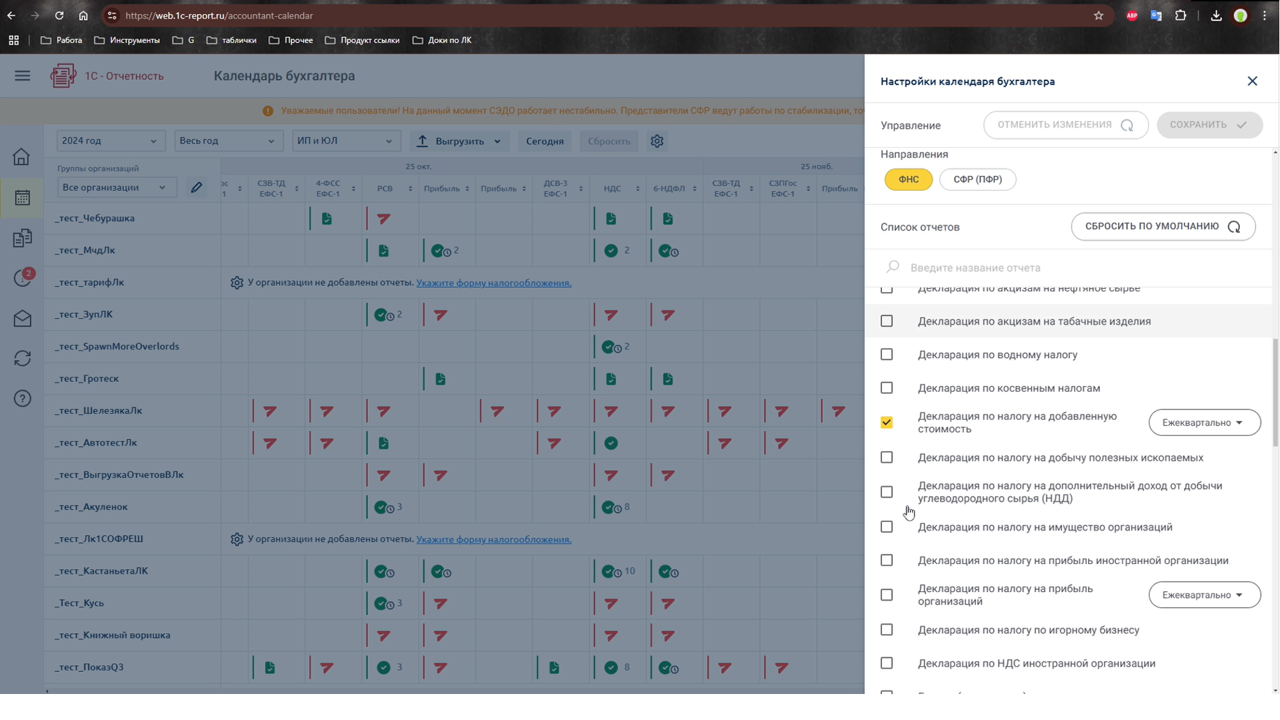Open the hamburger main menu
The height and width of the screenshot is (720, 1280).
click(22, 76)
